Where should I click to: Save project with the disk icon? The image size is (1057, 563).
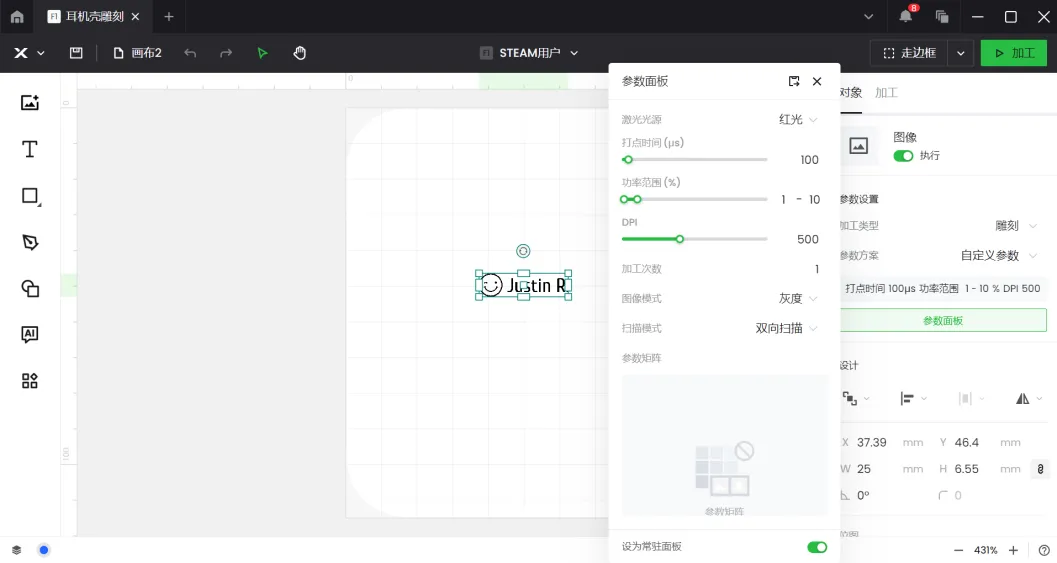tap(76, 53)
